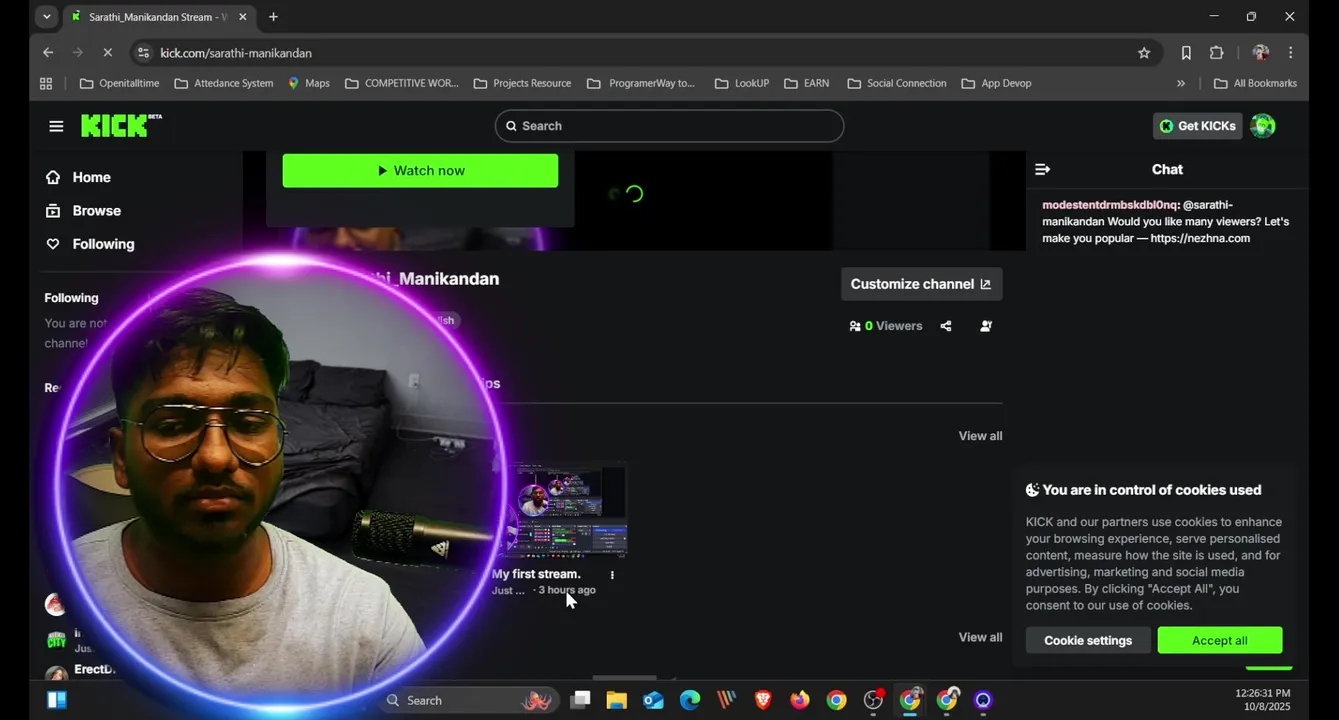The width and height of the screenshot is (1339, 720).
Task: Click chat username modestentdrmbskdbl0nq
Action: (x=1109, y=205)
